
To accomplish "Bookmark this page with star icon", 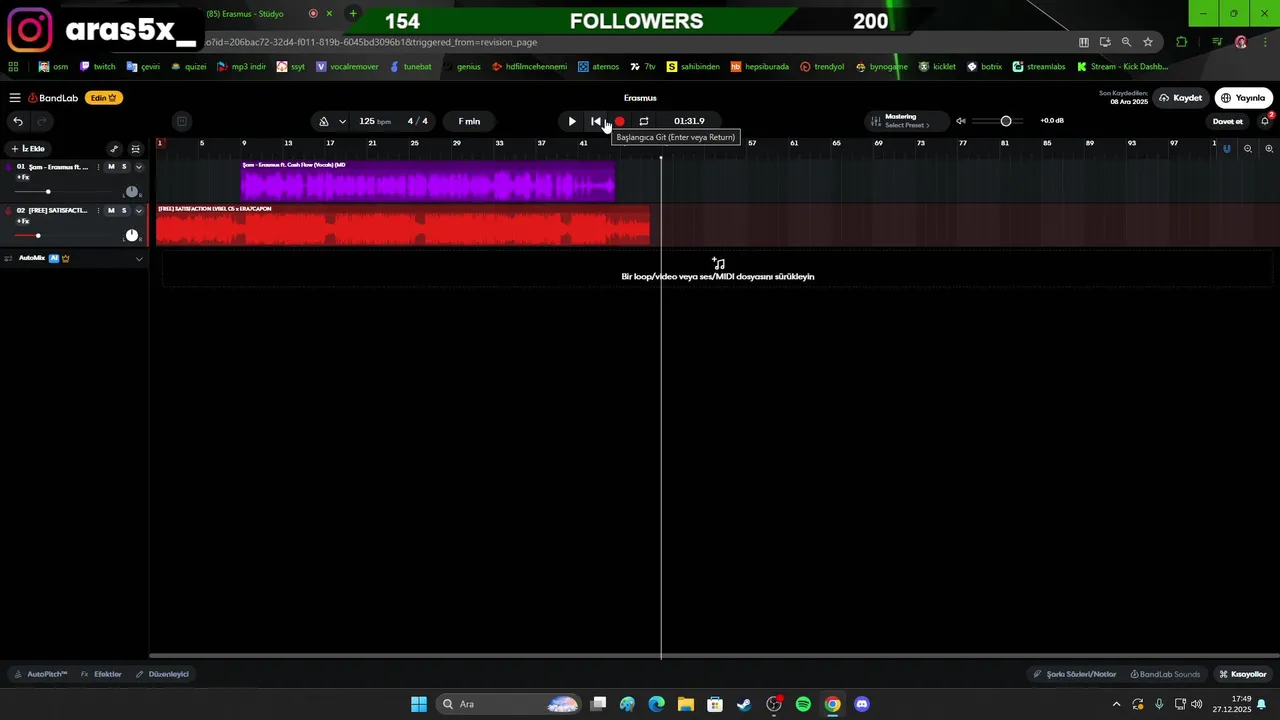I will point(1148,42).
